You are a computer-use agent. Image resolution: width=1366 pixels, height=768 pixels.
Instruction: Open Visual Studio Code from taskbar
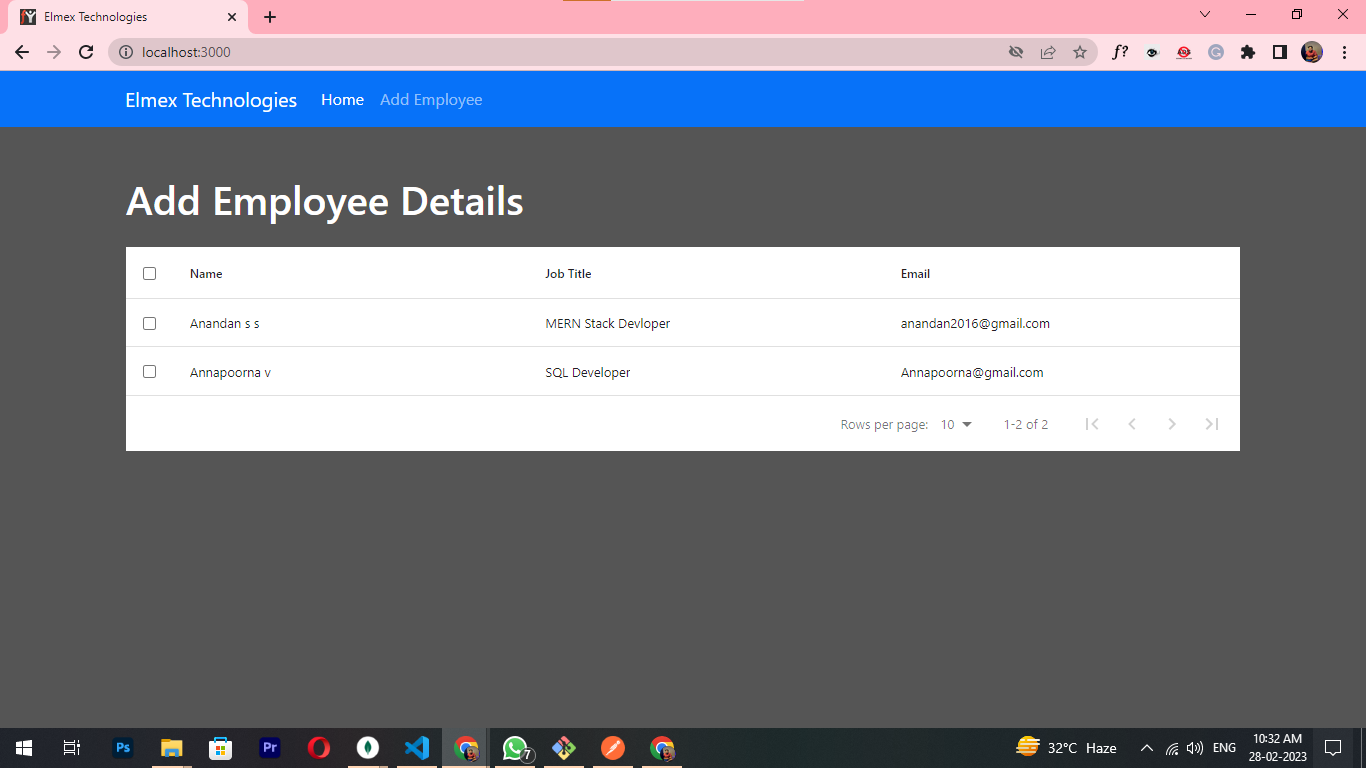point(417,748)
